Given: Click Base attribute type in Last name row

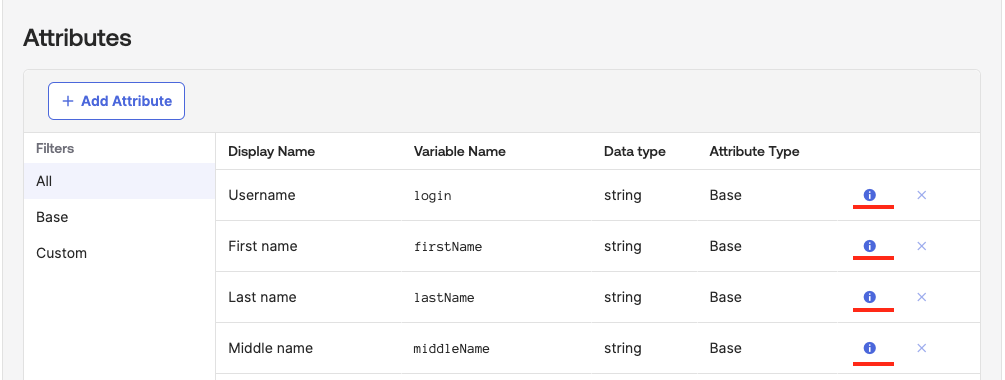Looking at the screenshot, I should click(x=726, y=297).
